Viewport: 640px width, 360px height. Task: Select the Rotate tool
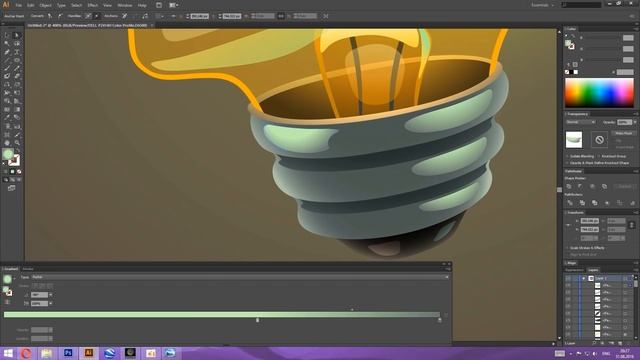coord(7,84)
